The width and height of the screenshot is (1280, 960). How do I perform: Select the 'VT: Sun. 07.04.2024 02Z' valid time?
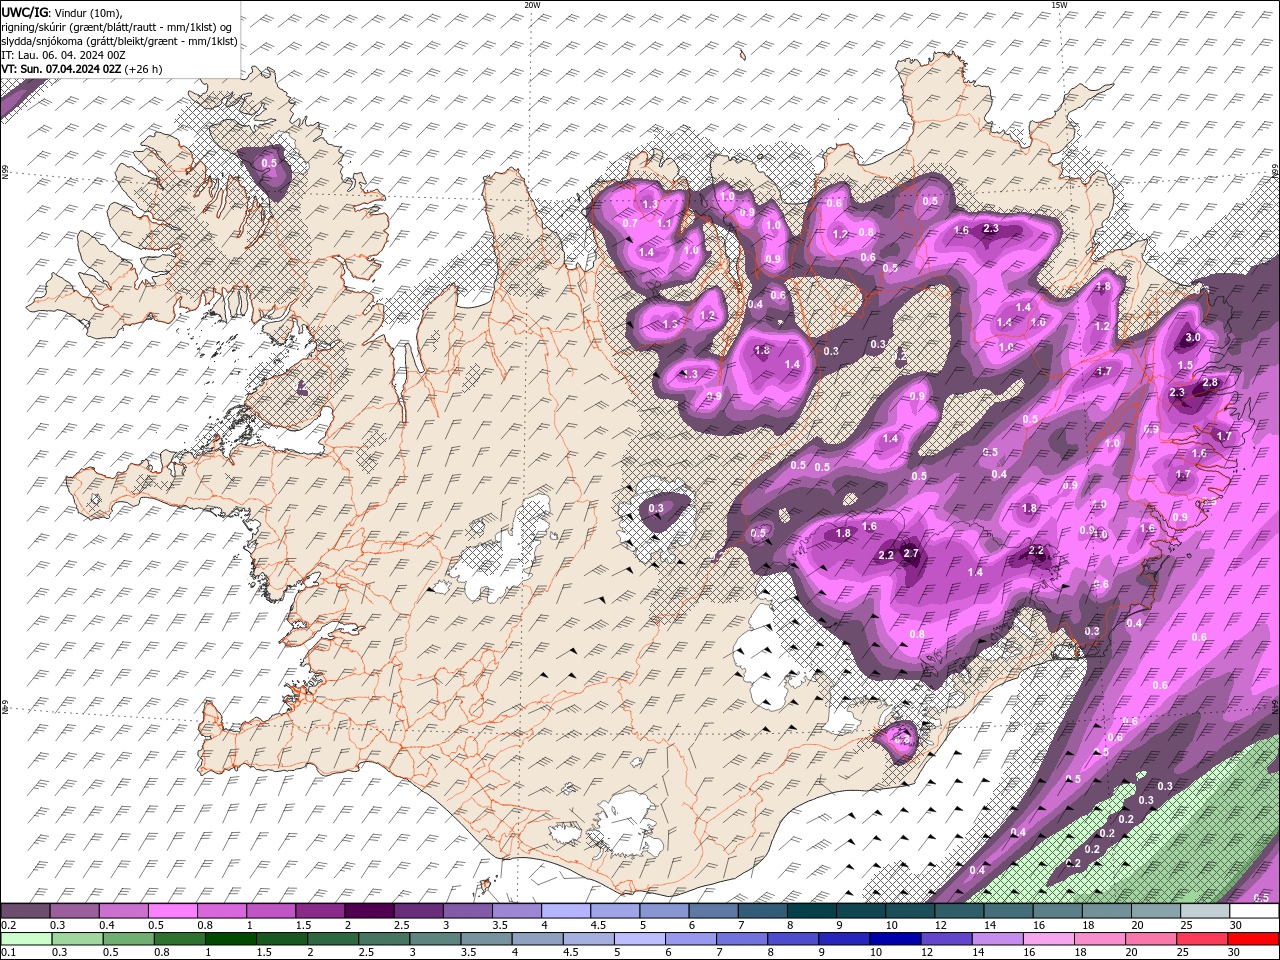point(62,69)
